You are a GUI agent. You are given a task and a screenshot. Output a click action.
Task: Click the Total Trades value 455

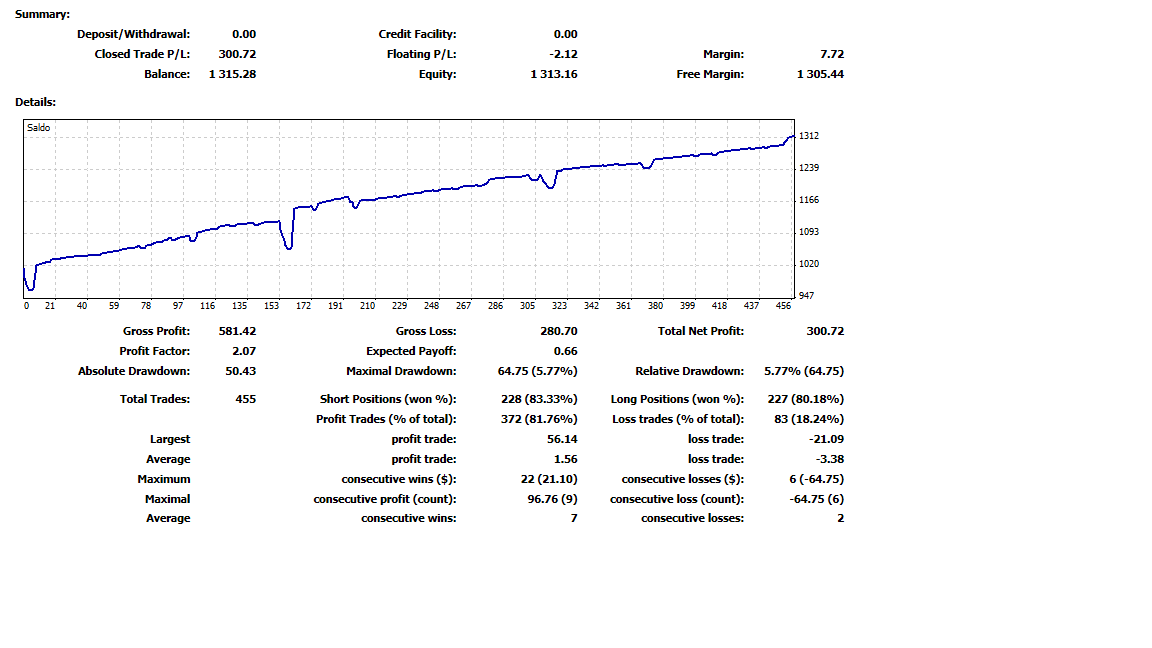[244, 399]
